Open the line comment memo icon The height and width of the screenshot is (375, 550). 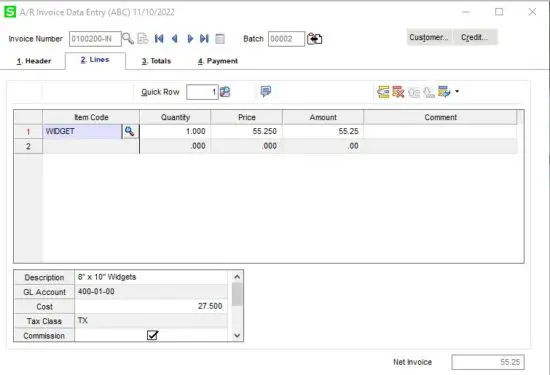(266, 92)
